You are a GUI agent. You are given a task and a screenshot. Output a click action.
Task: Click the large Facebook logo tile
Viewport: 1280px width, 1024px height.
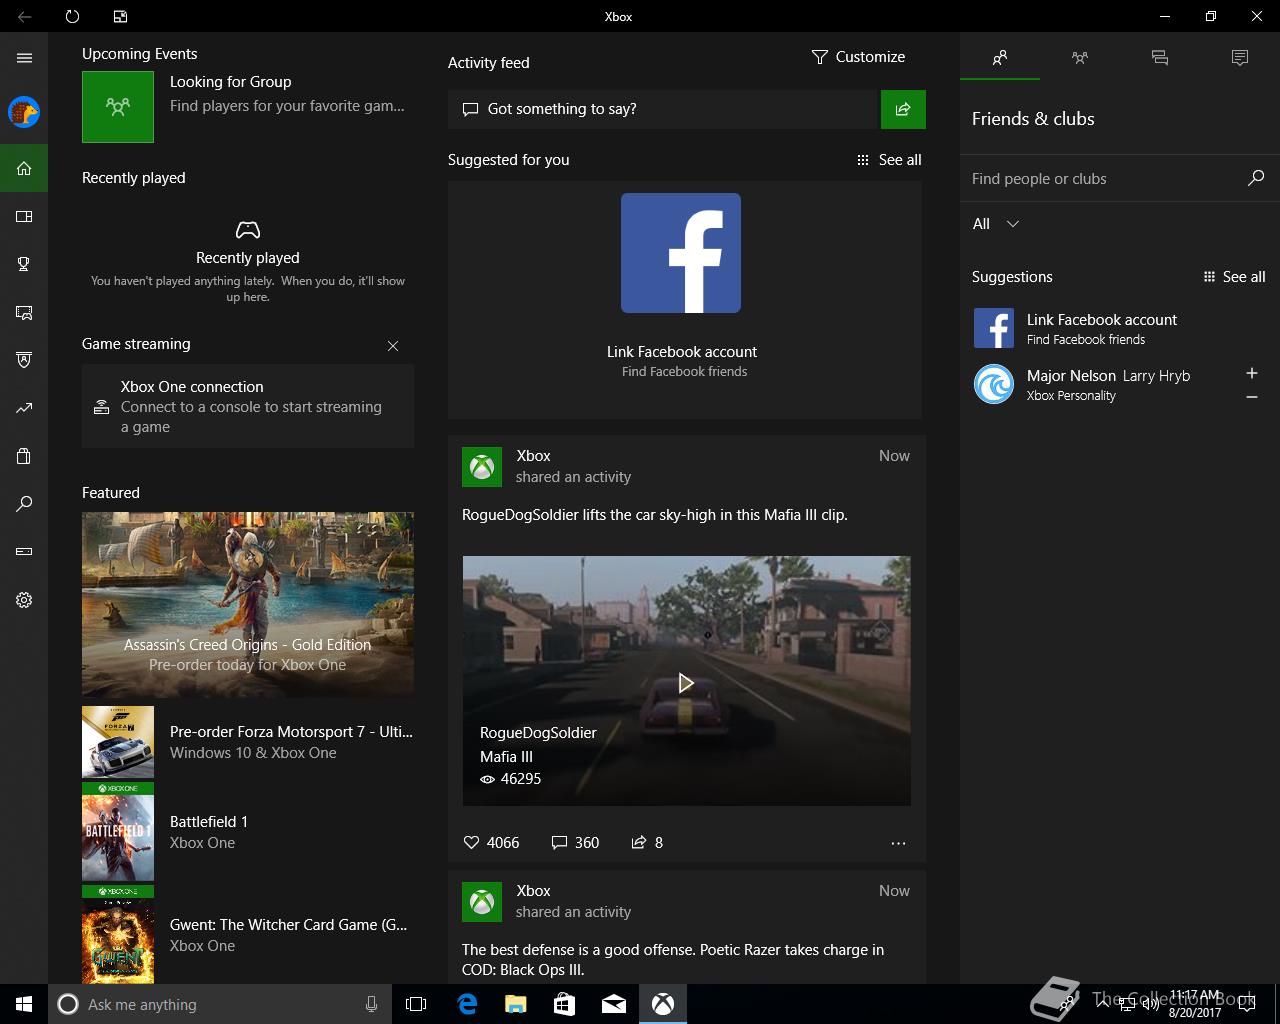[681, 253]
